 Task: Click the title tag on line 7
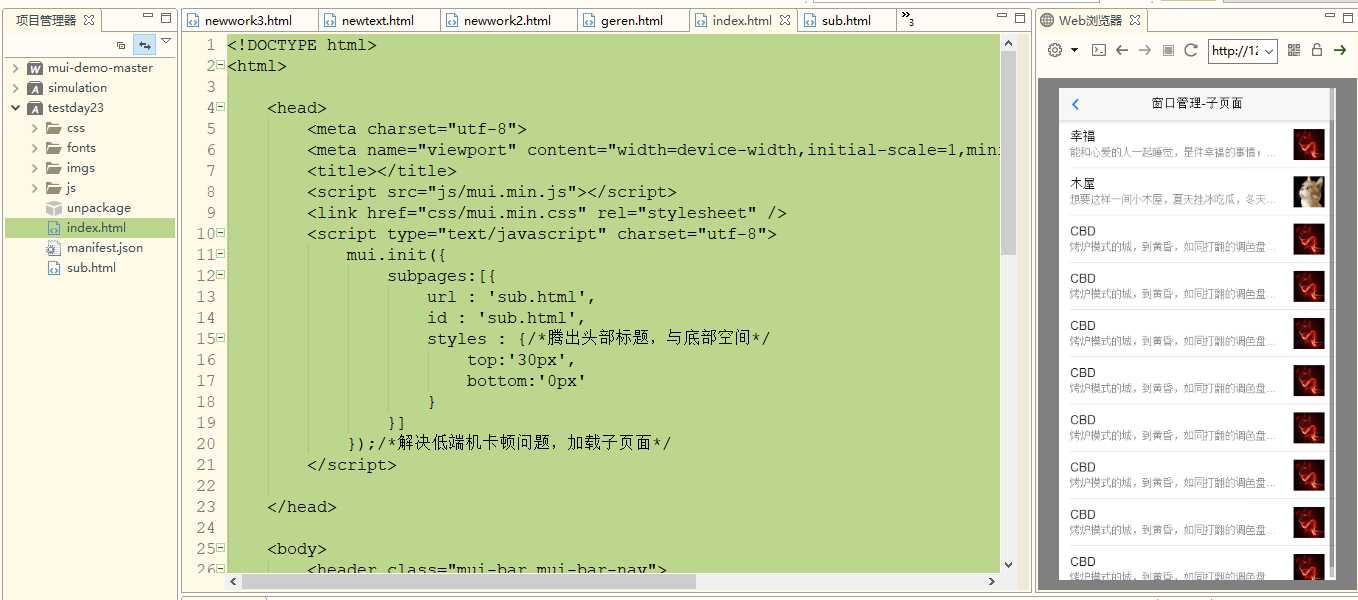(x=382, y=171)
